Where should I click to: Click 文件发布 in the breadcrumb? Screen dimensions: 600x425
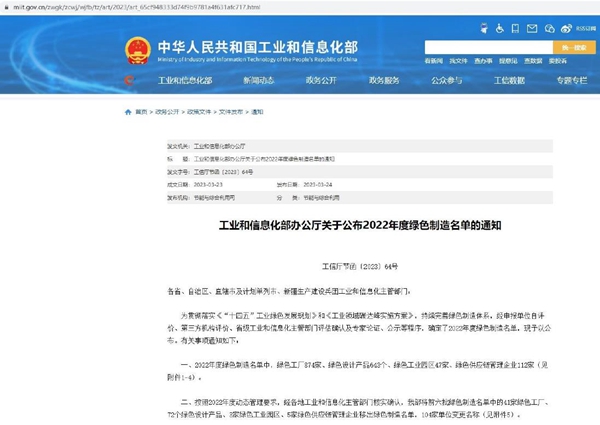pyautogui.click(x=231, y=112)
